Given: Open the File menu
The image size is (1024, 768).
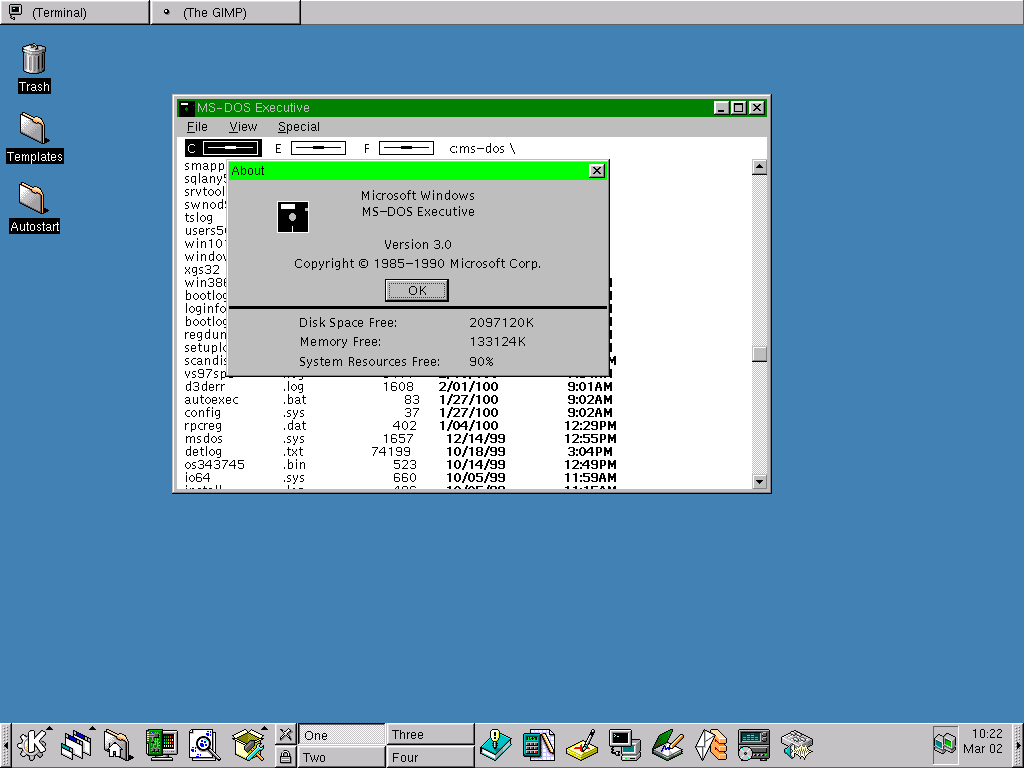Looking at the screenshot, I should pos(197,127).
